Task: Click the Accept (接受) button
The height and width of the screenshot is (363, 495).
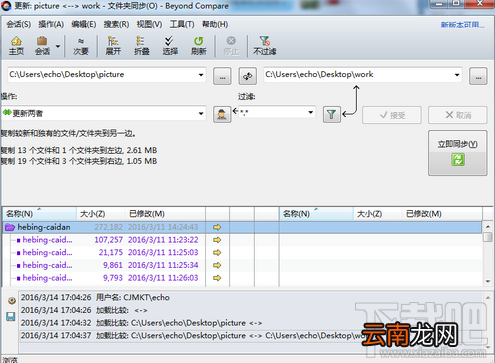Action: coord(392,115)
